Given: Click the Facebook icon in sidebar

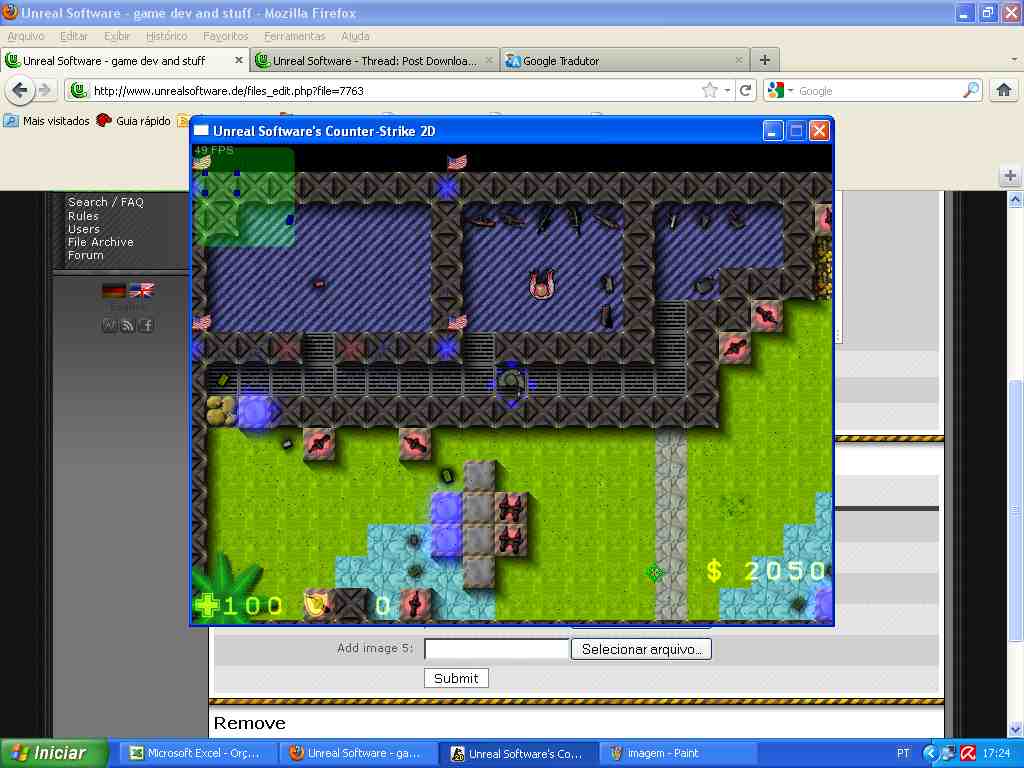Looking at the screenshot, I should click(146, 325).
